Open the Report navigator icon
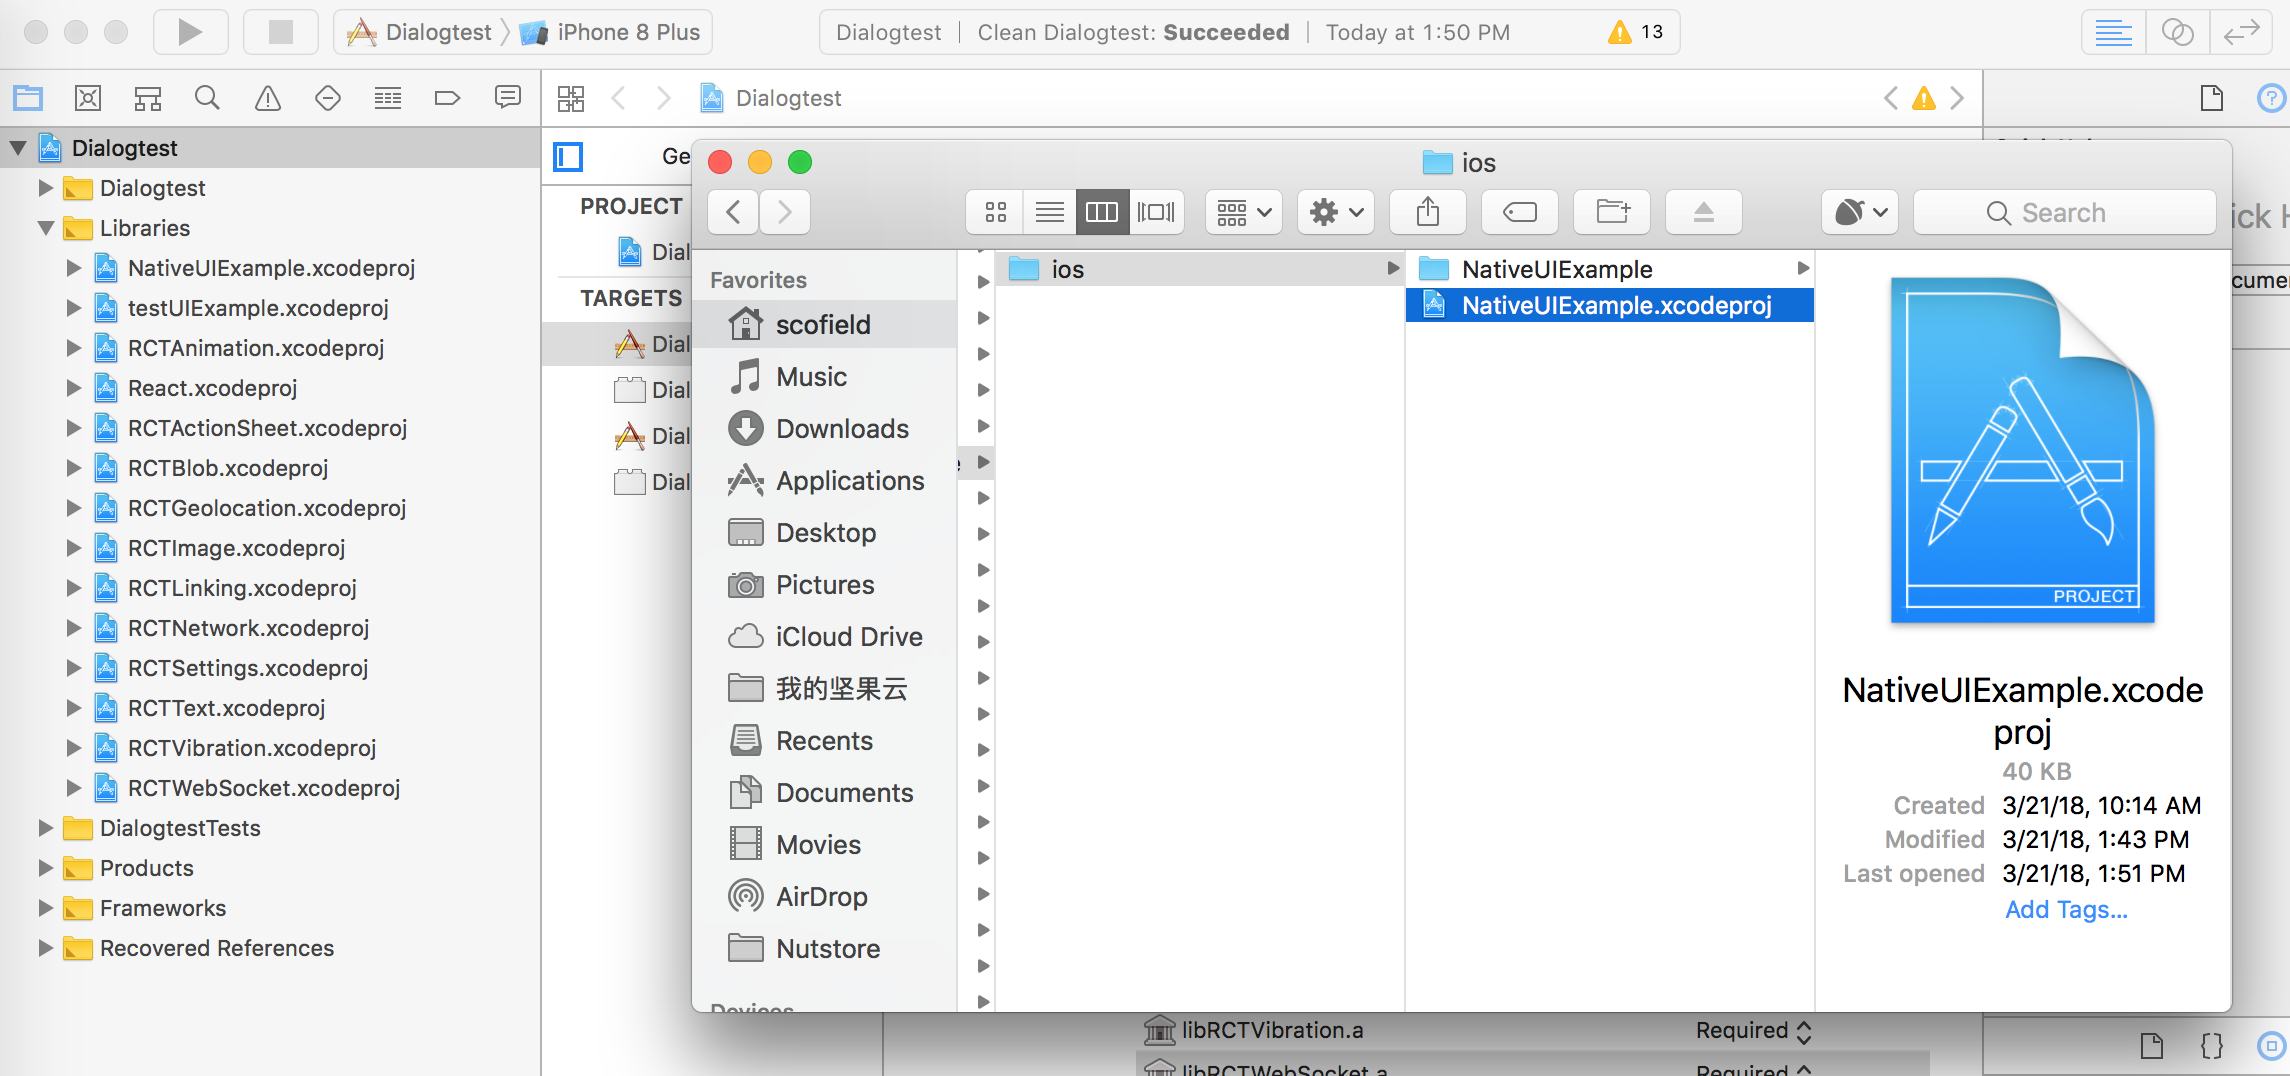 [507, 97]
